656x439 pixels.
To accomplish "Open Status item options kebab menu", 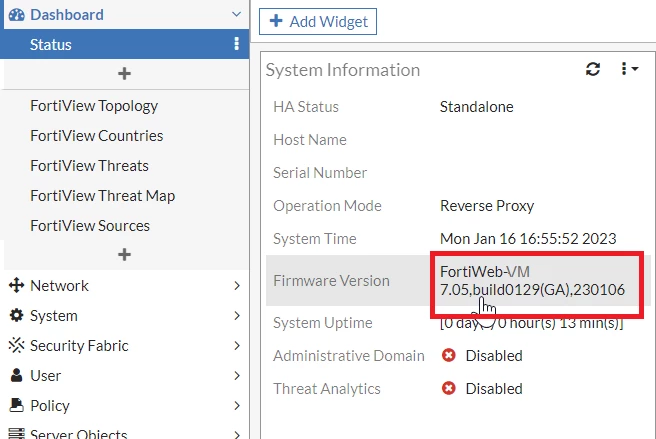I will [x=236, y=44].
